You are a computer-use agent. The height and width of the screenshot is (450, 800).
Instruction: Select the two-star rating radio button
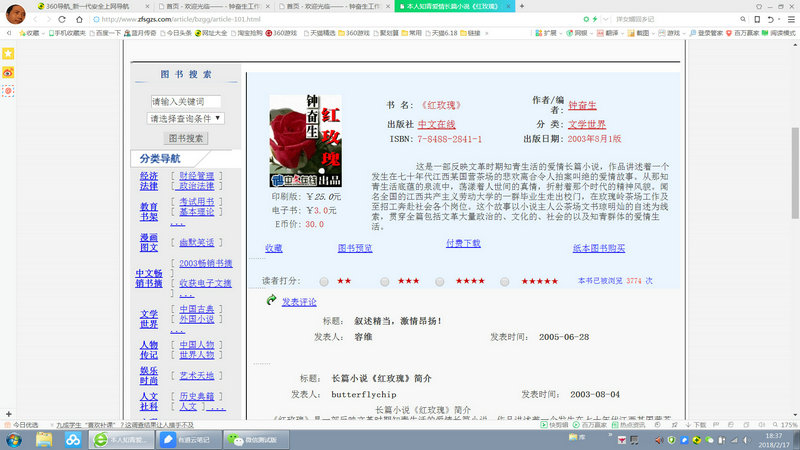click(324, 282)
